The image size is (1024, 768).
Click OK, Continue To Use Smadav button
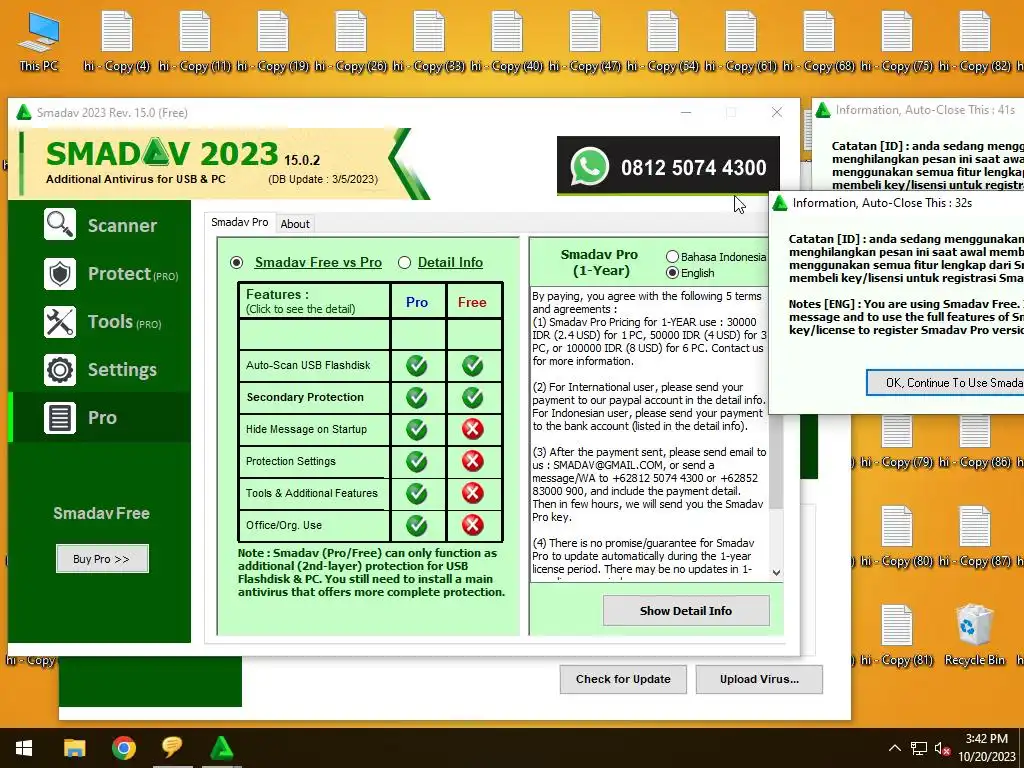[945, 383]
